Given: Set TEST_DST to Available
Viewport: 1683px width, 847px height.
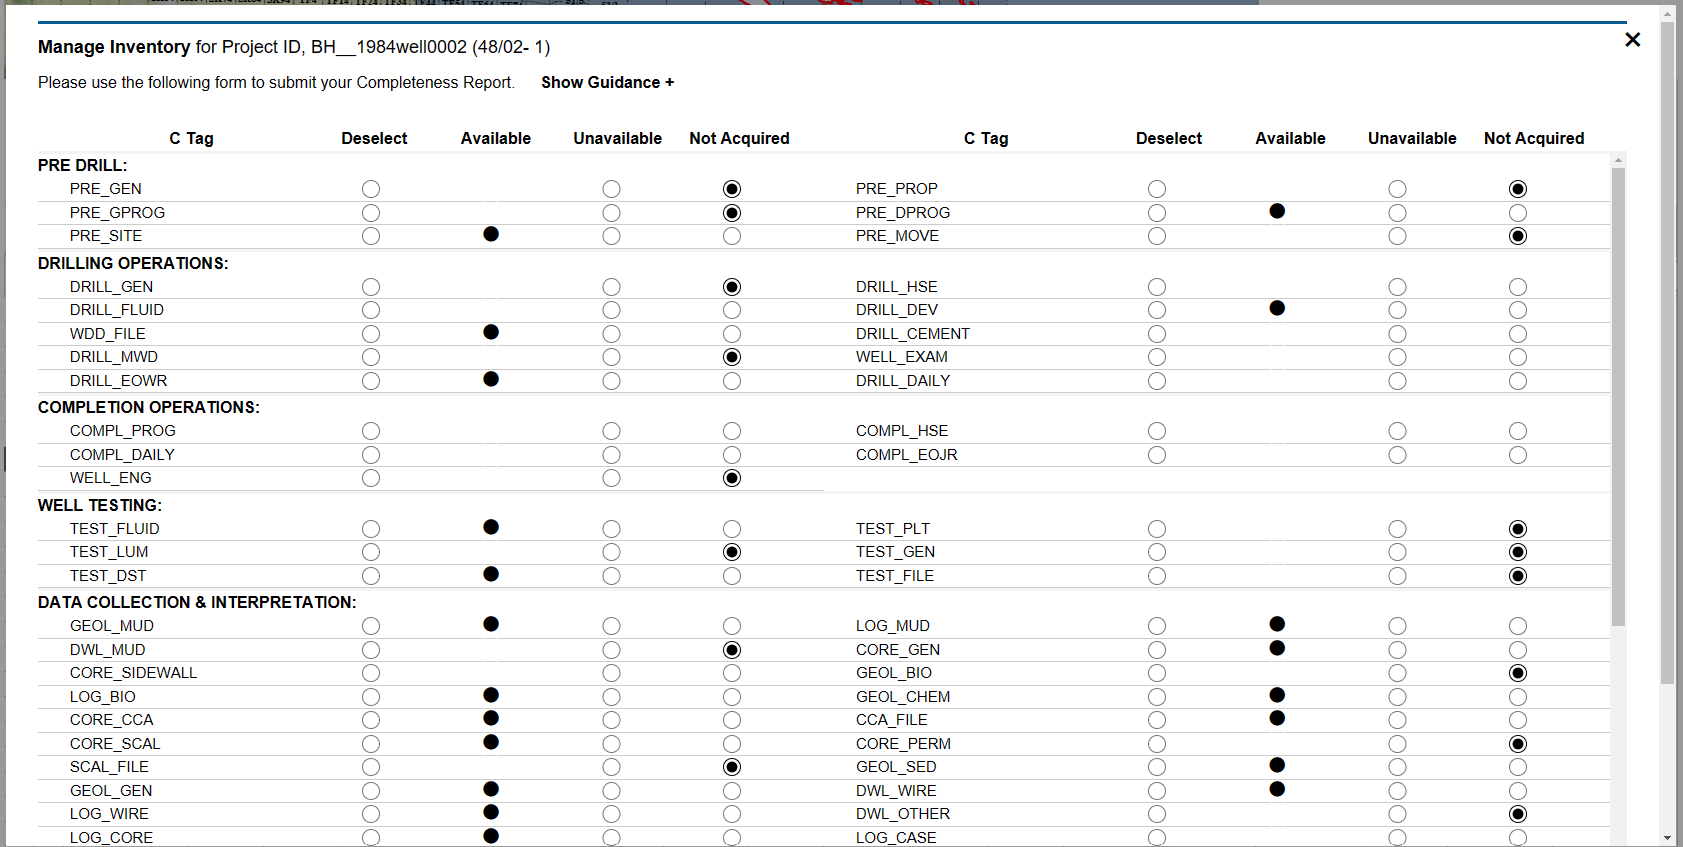Looking at the screenshot, I should (x=491, y=574).
